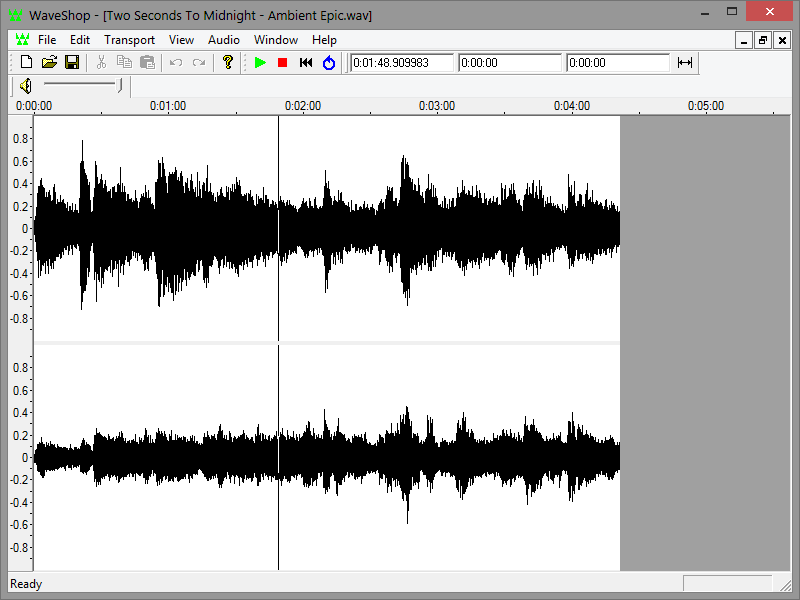Click the New file icon
The width and height of the screenshot is (800, 600).
pyautogui.click(x=27, y=63)
